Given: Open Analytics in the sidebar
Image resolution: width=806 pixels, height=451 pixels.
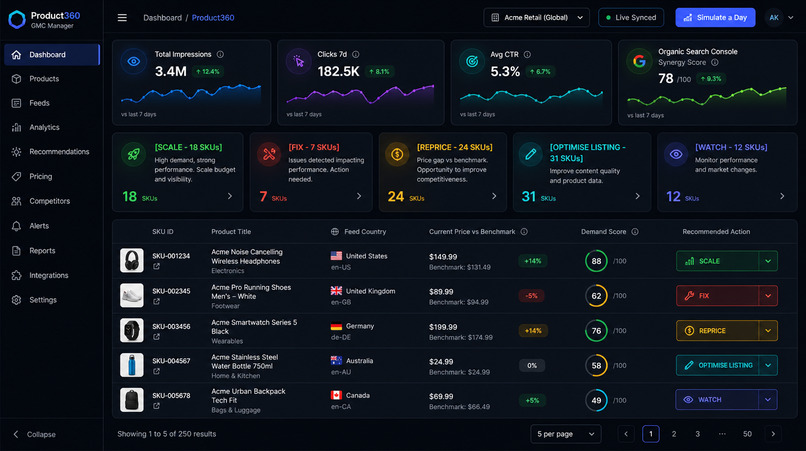Looking at the screenshot, I should point(51,127).
